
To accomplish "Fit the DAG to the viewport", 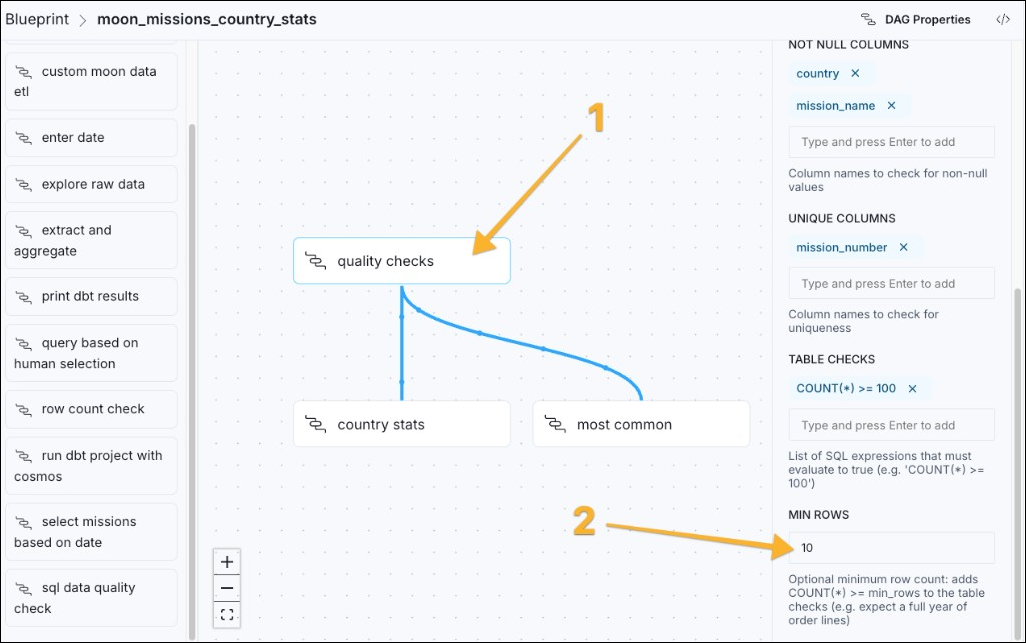I will point(226,614).
